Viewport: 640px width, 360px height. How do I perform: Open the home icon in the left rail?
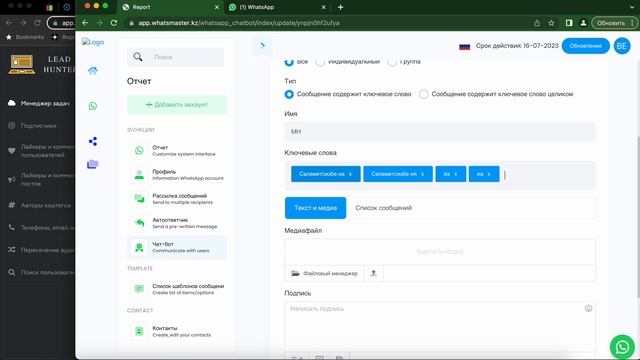93,70
